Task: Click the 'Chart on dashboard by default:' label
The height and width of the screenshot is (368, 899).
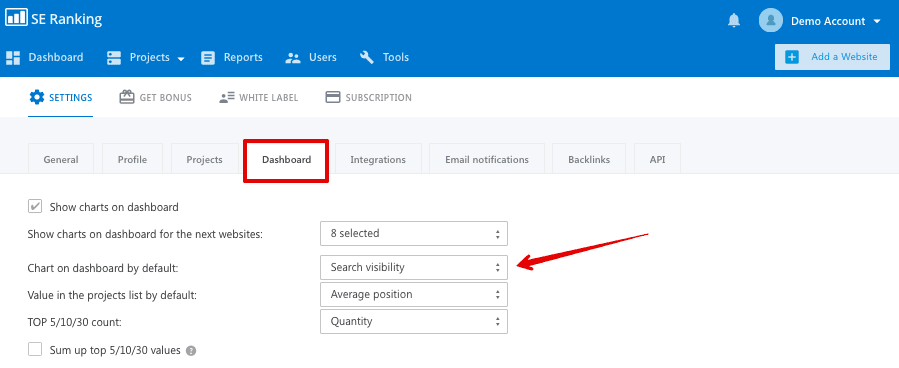Action: pyautogui.click(x=103, y=268)
